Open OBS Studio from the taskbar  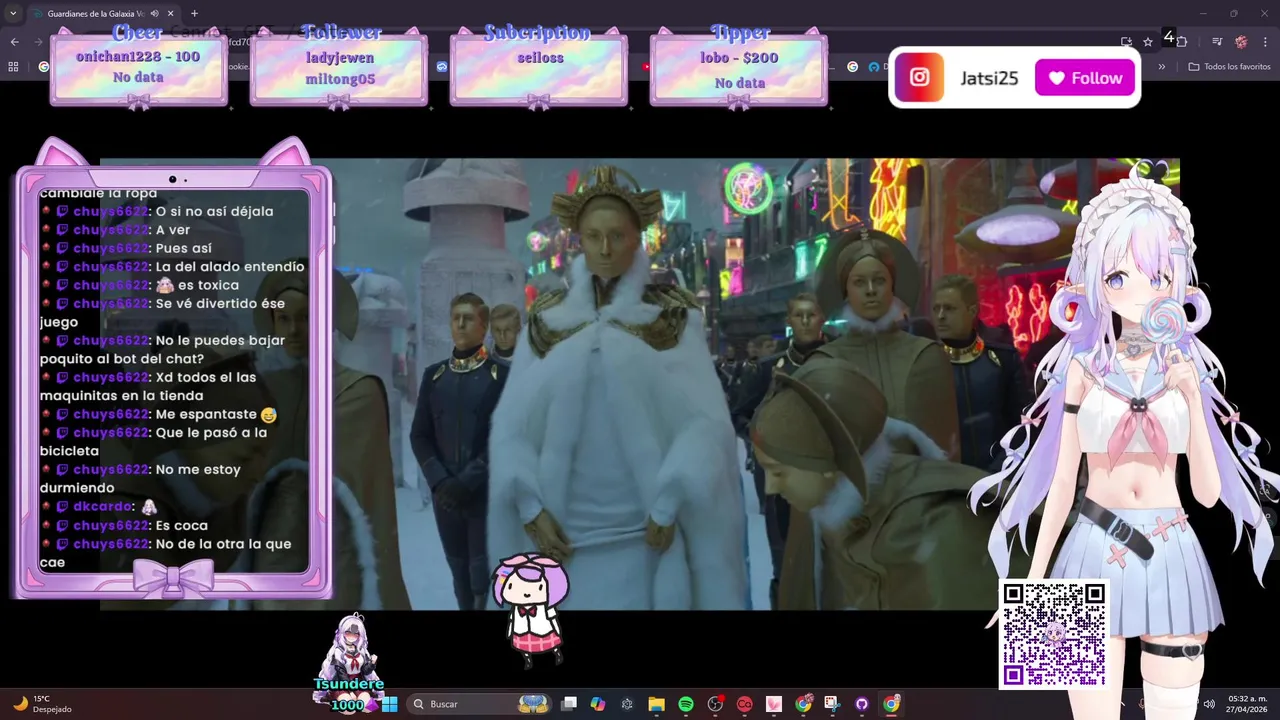(715, 704)
